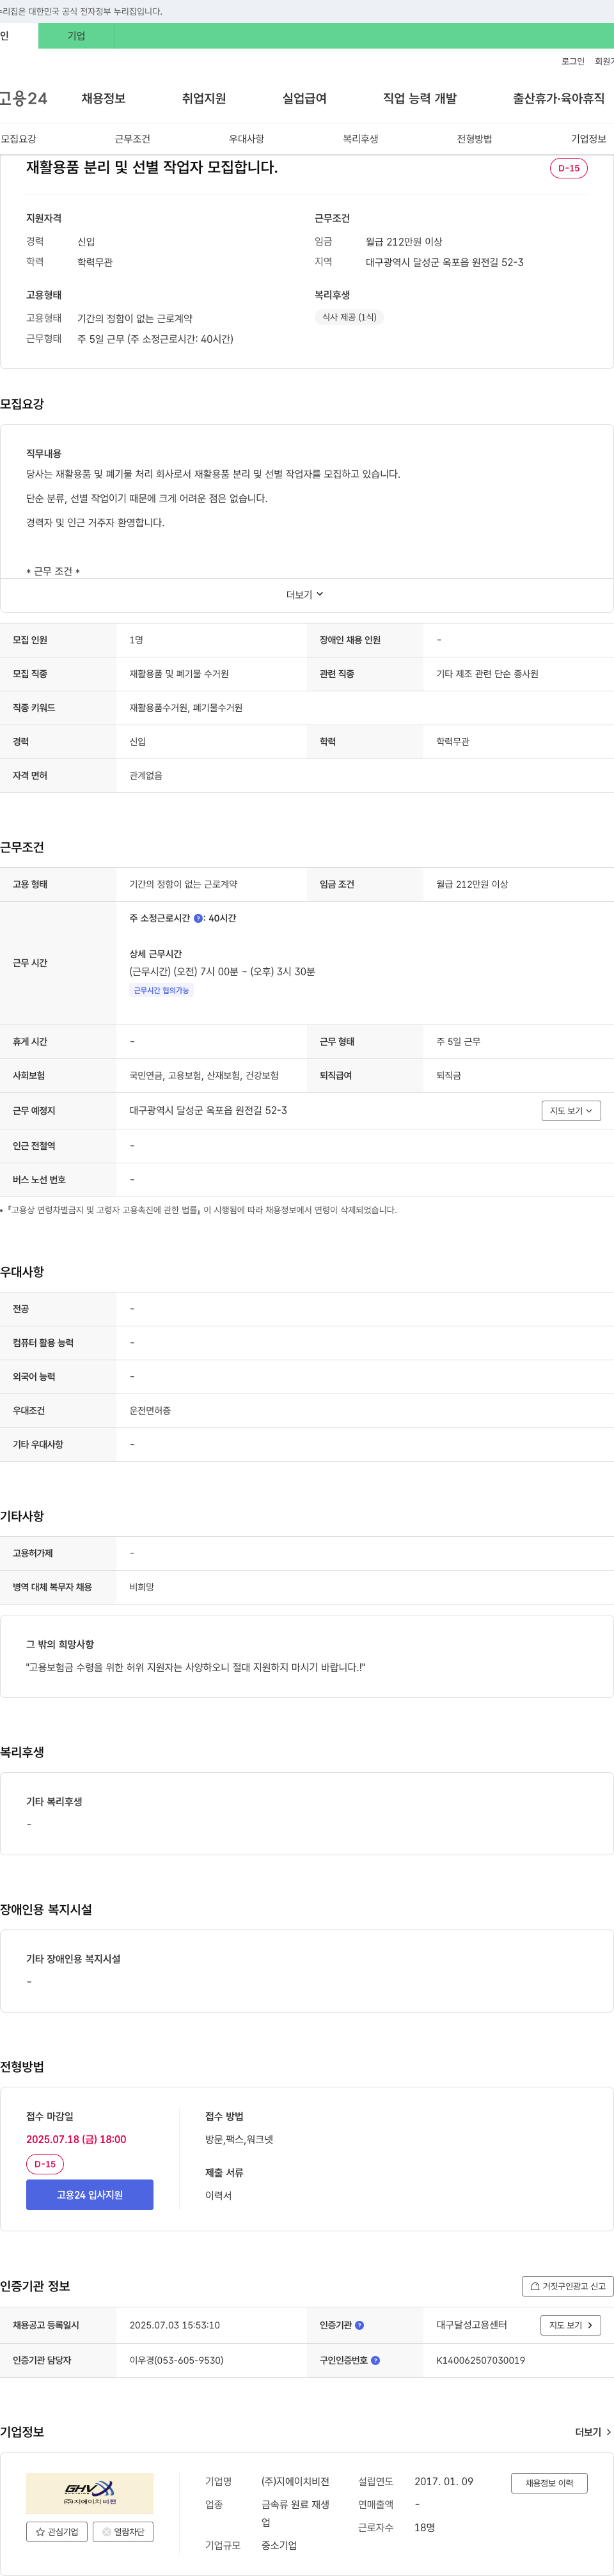Click the GHV company logo thumbnail
The height and width of the screenshot is (2576, 614).
[90, 2493]
